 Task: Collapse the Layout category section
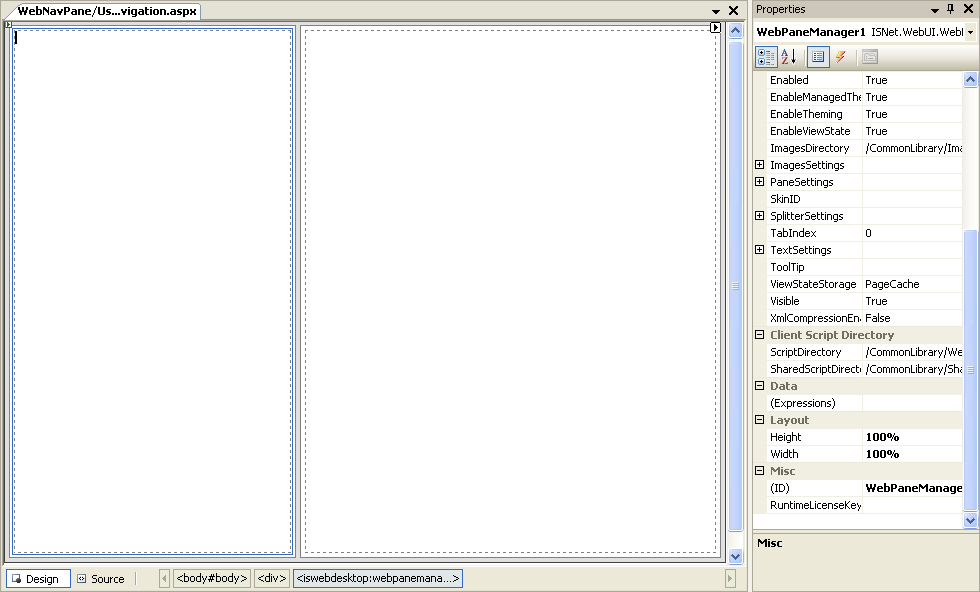[760, 420]
